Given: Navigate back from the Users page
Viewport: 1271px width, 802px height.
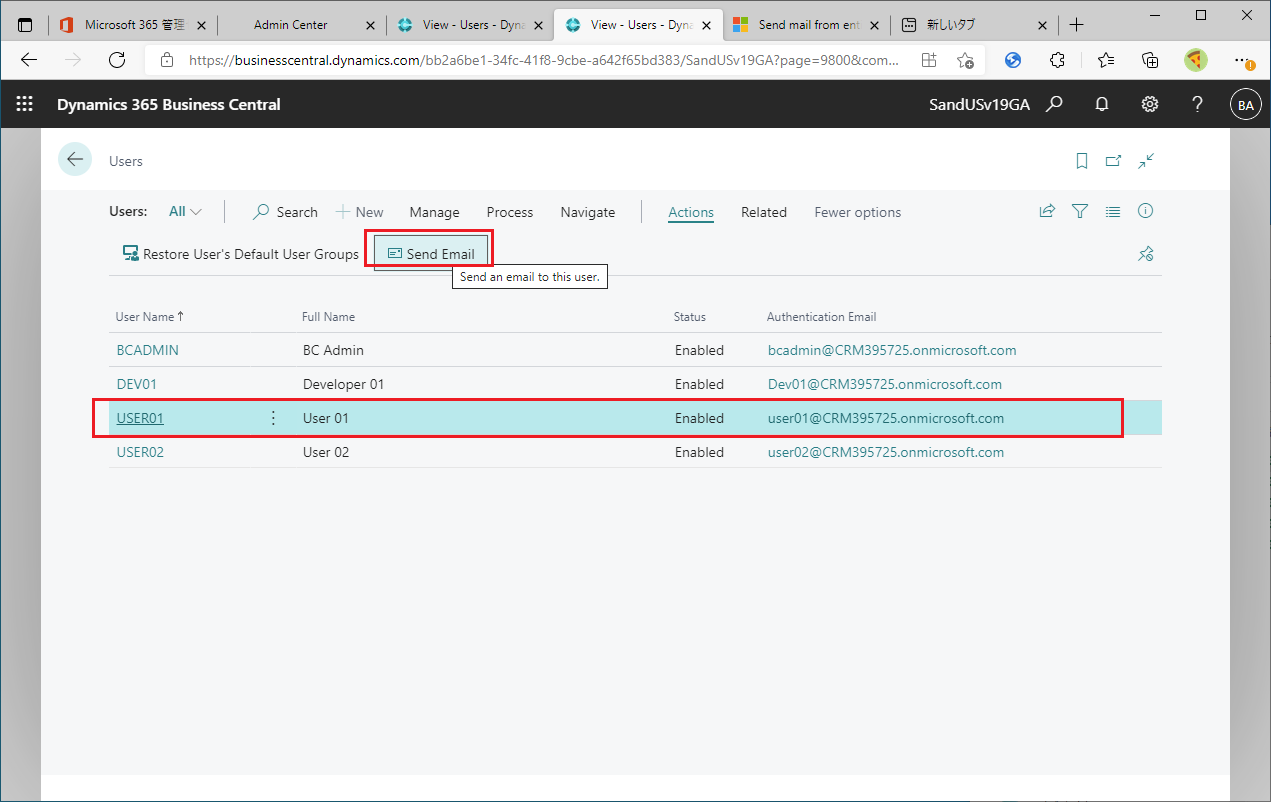Looking at the screenshot, I should (75, 159).
